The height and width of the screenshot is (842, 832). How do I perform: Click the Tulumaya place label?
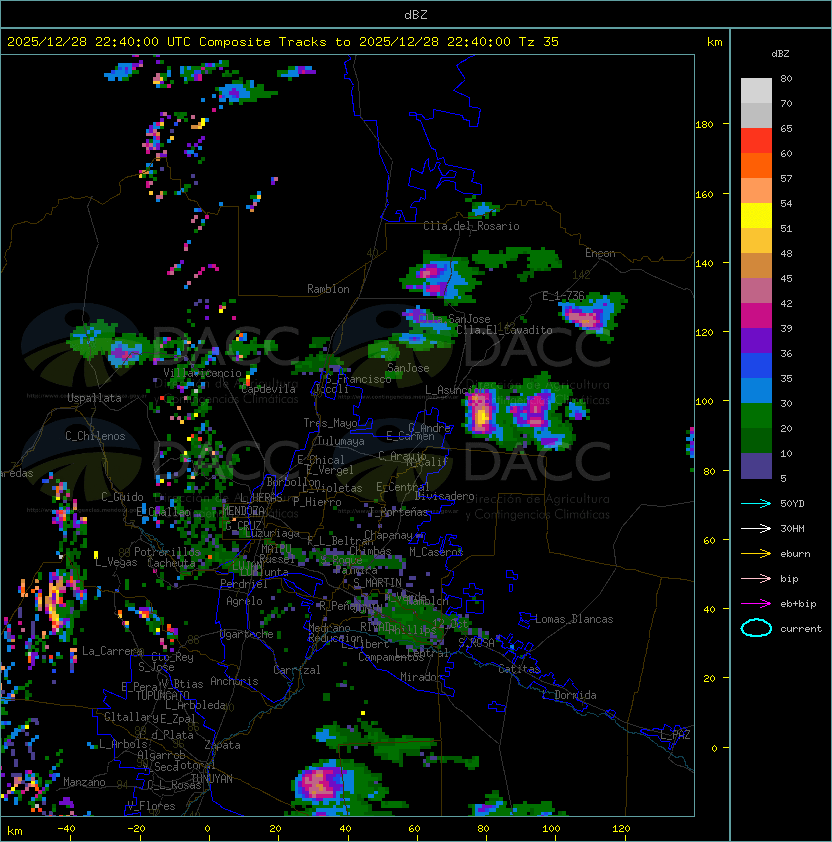[x=341, y=441]
